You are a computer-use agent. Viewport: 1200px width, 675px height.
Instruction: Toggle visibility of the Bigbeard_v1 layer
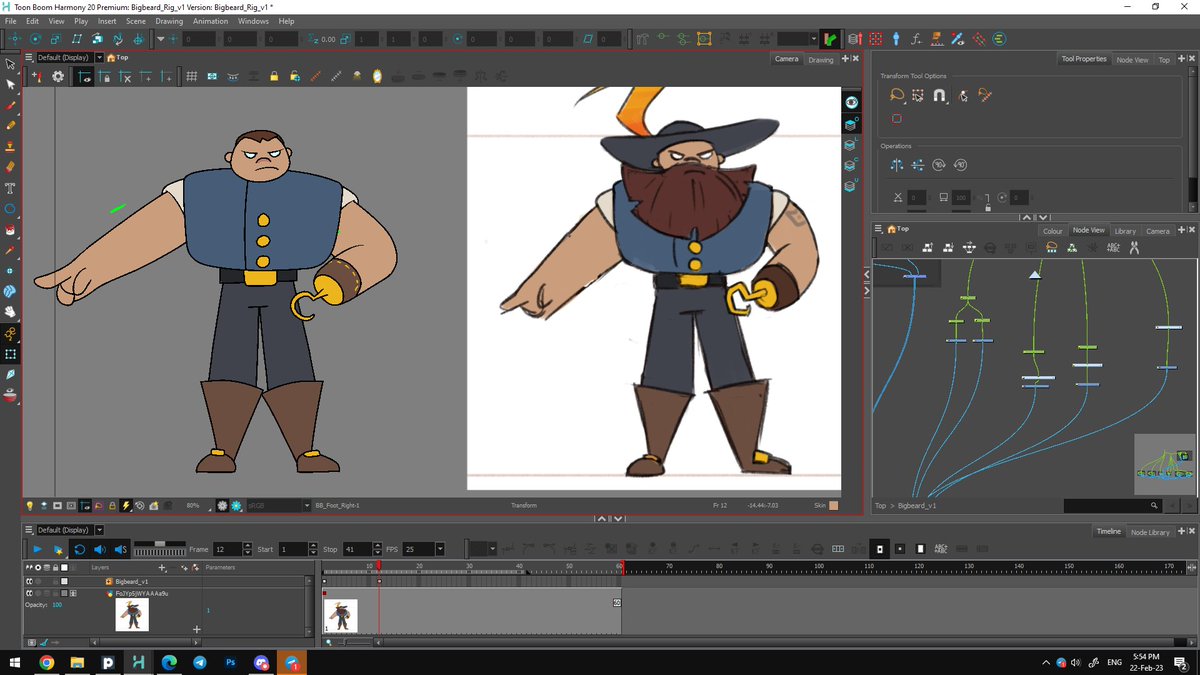click(30, 581)
